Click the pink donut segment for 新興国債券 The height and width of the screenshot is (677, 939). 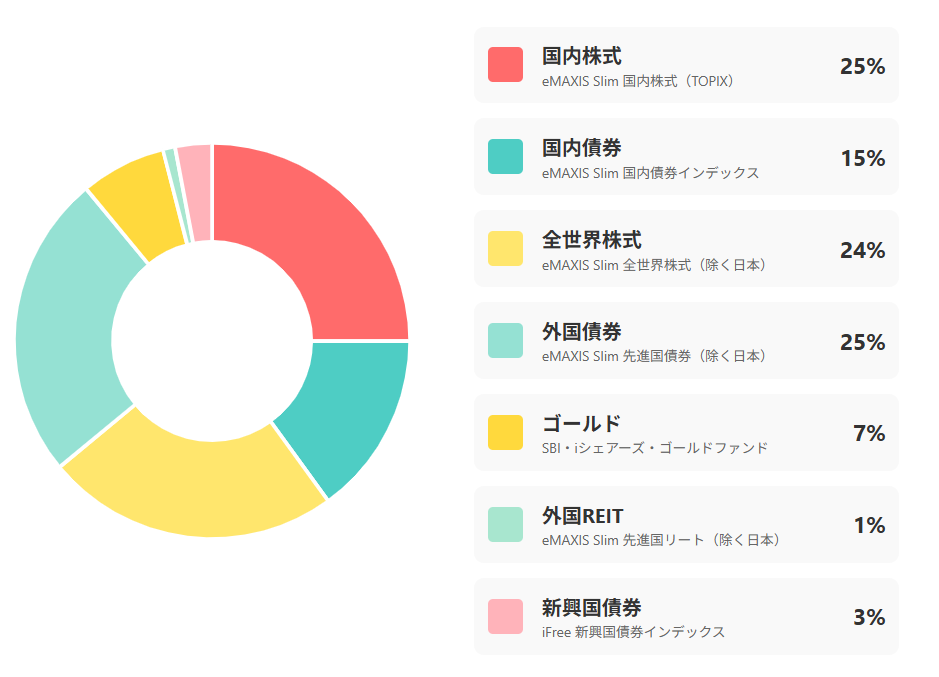[x=196, y=192]
